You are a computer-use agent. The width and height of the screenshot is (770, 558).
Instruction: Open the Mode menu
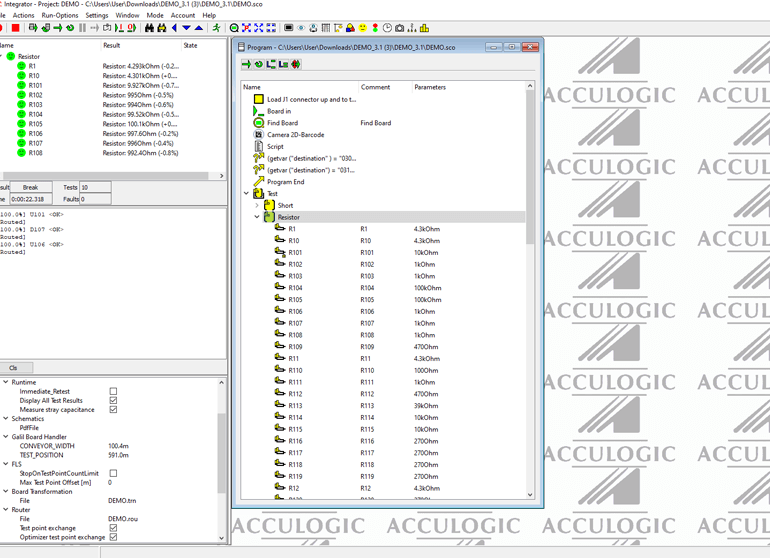pos(155,15)
